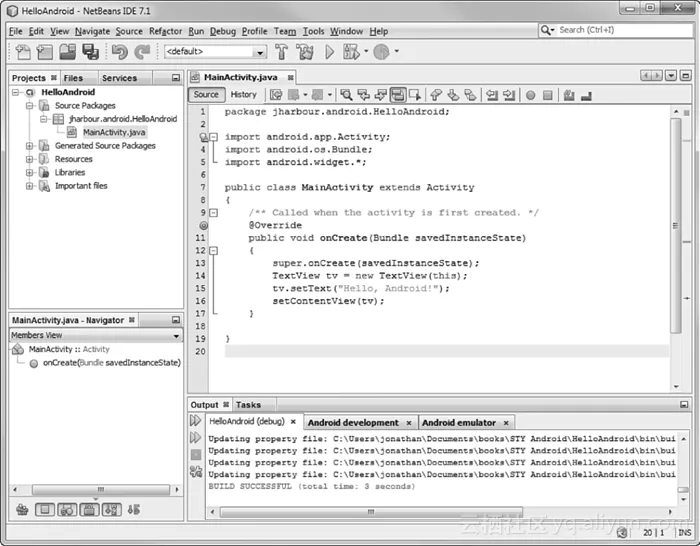Toggle the History view button
The width and height of the screenshot is (700, 546).
243,95
